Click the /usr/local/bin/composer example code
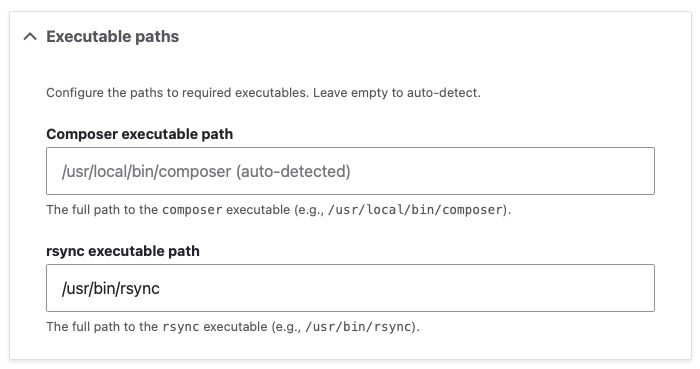The height and width of the screenshot is (369, 700). point(416,210)
